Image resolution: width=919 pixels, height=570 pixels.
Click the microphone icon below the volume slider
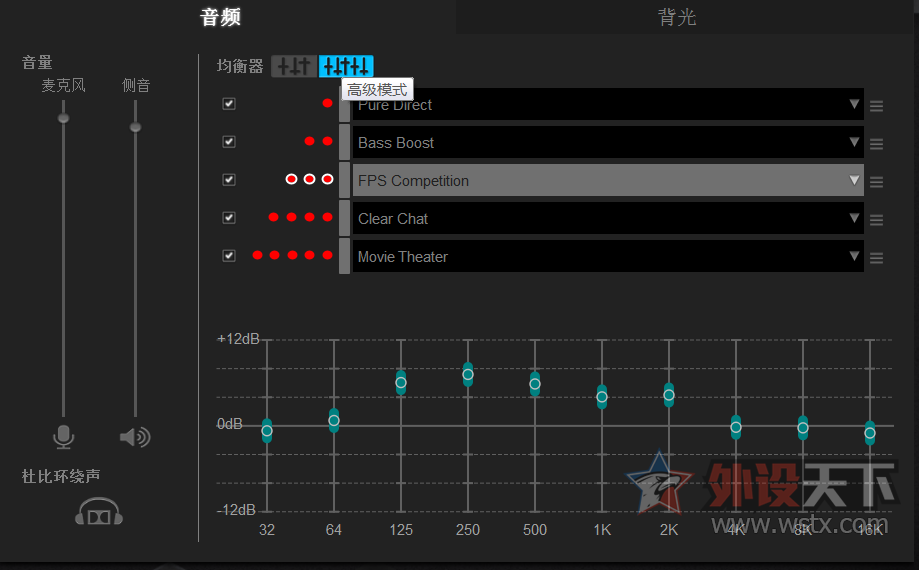point(63,437)
